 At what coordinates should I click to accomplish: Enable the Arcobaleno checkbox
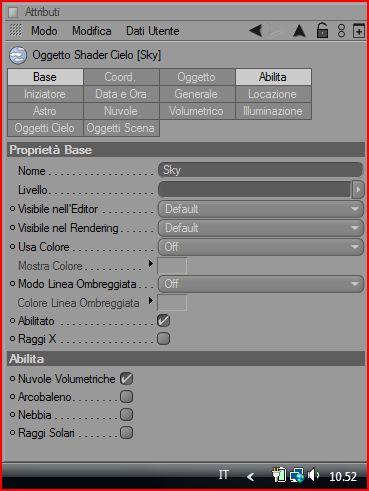pyautogui.click(x=126, y=397)
